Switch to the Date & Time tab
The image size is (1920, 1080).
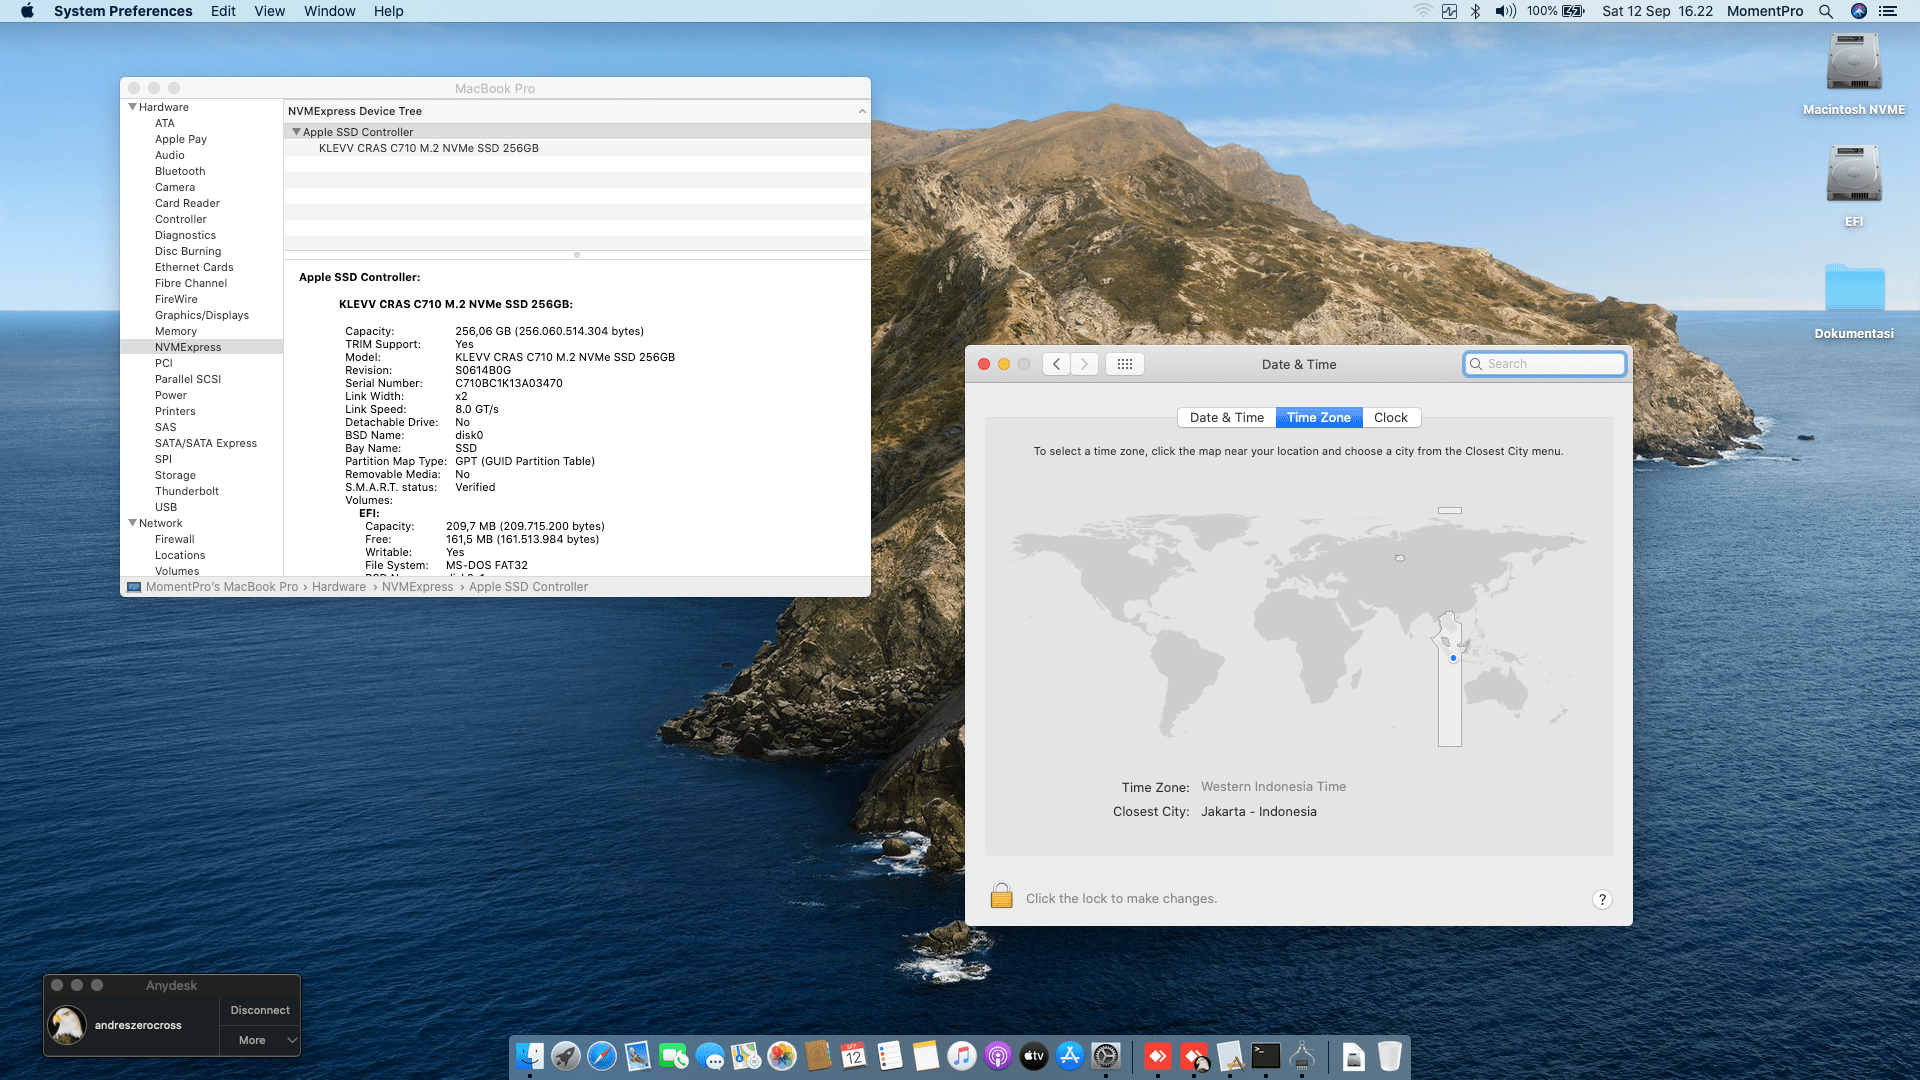point(1227,418)
